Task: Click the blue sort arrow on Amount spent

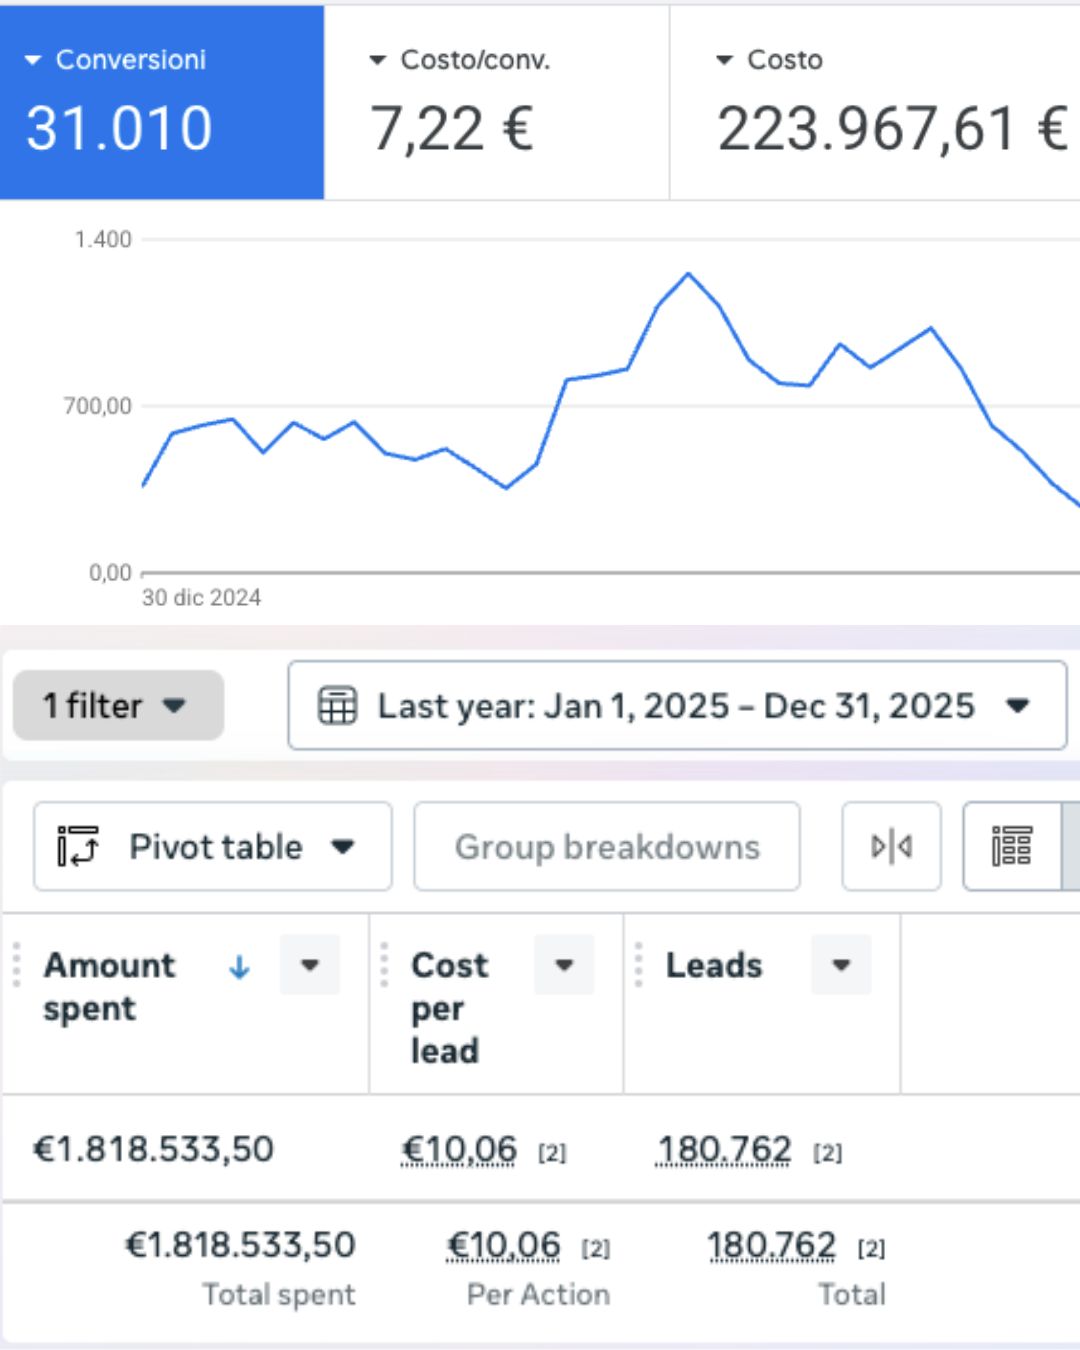Action: click(239, 966)
